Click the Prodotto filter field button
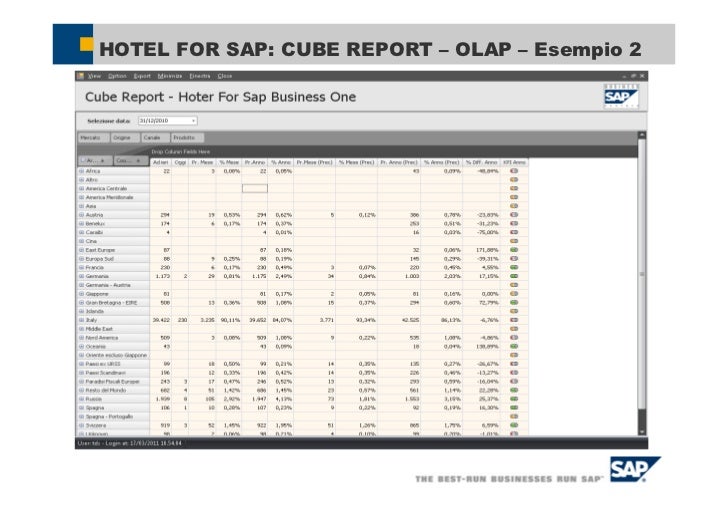Screen dimensions: 728x515 (188, 138)
